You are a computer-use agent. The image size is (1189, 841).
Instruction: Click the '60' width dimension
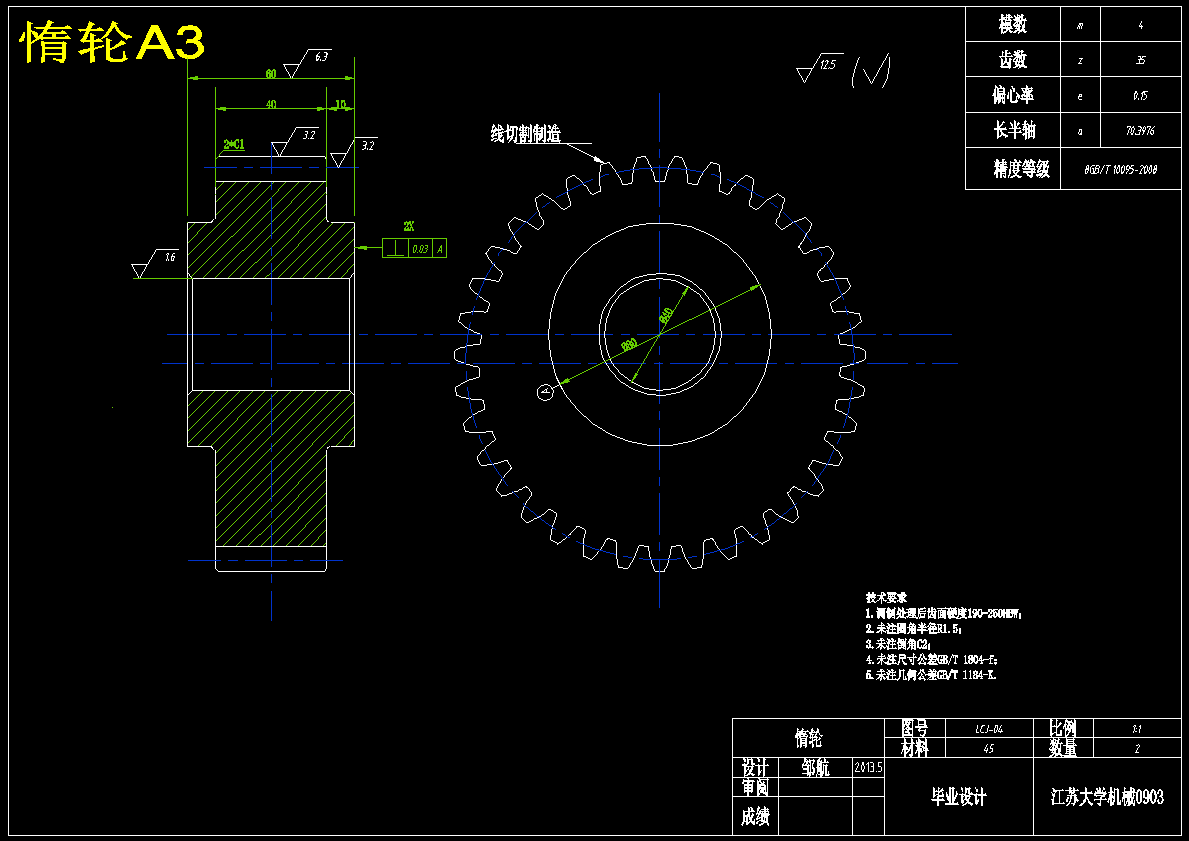(x=270, y=74)
